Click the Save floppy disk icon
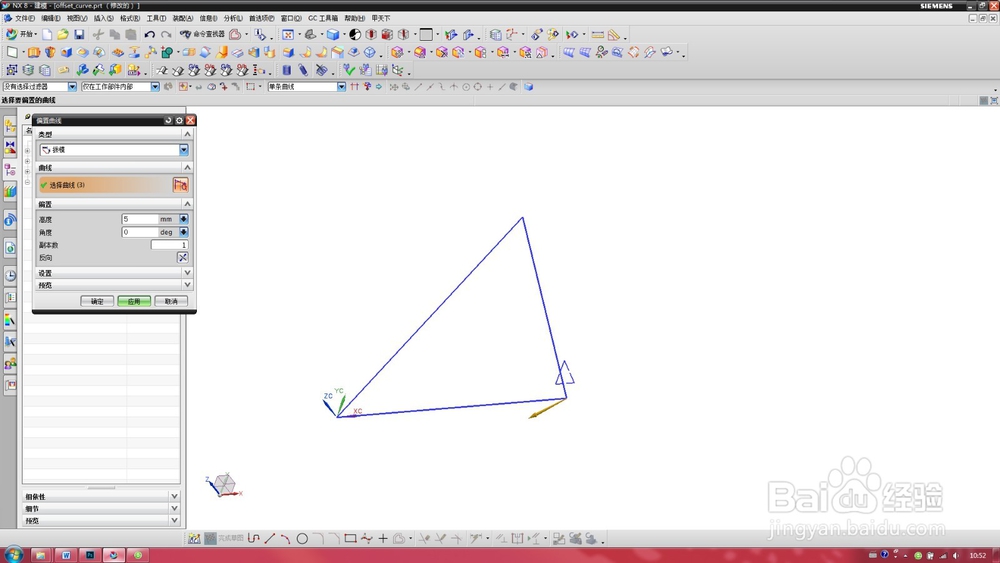The image size is (1000, 563). [x=79, y=34]
